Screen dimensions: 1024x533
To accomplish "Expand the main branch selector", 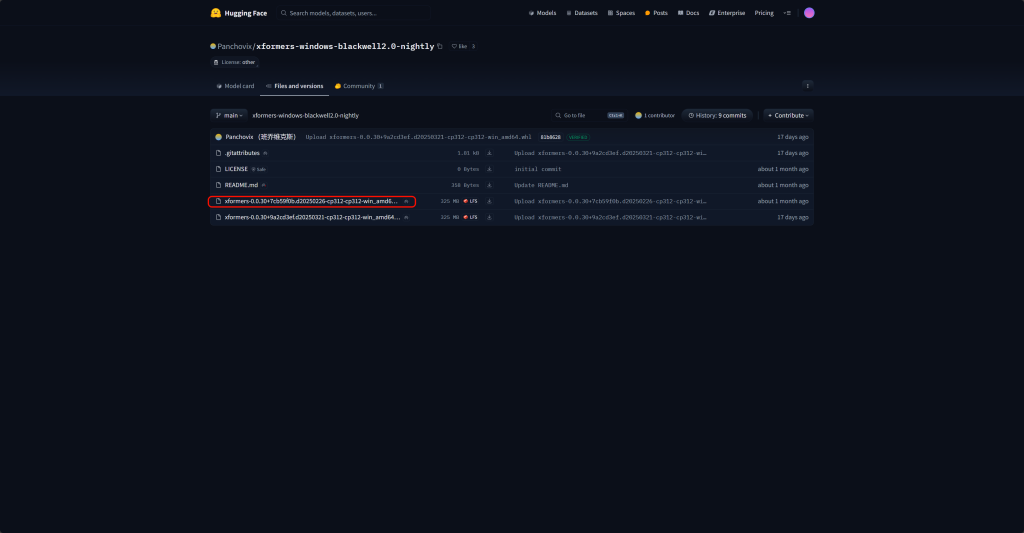I will 228,115.
